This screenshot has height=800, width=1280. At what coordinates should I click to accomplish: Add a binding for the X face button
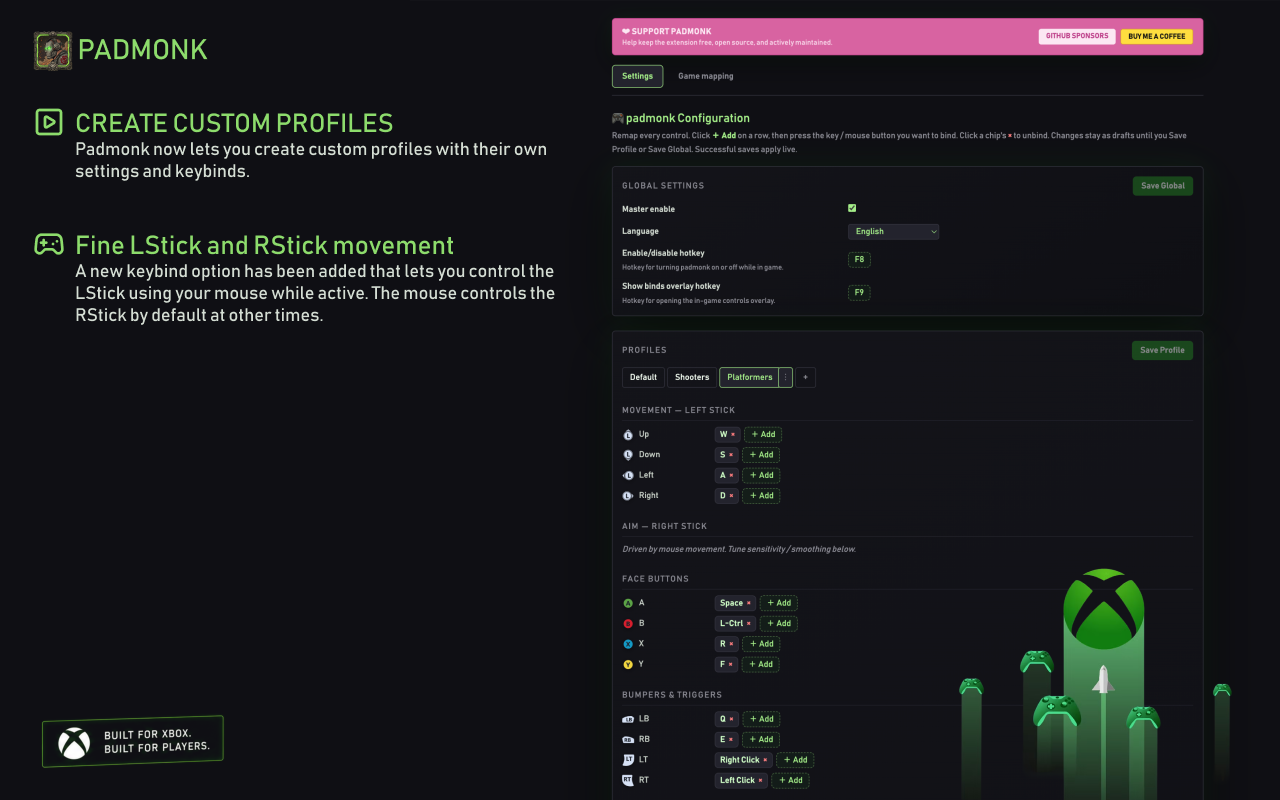pos(761,644)
